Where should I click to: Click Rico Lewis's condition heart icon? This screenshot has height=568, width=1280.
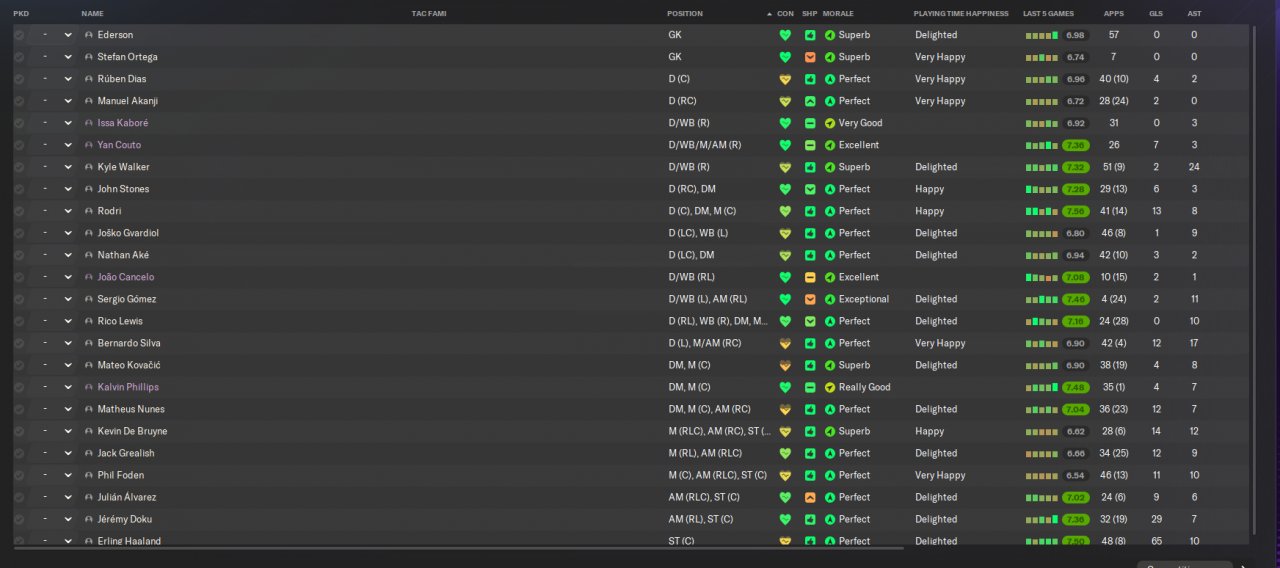pos(785,321)
